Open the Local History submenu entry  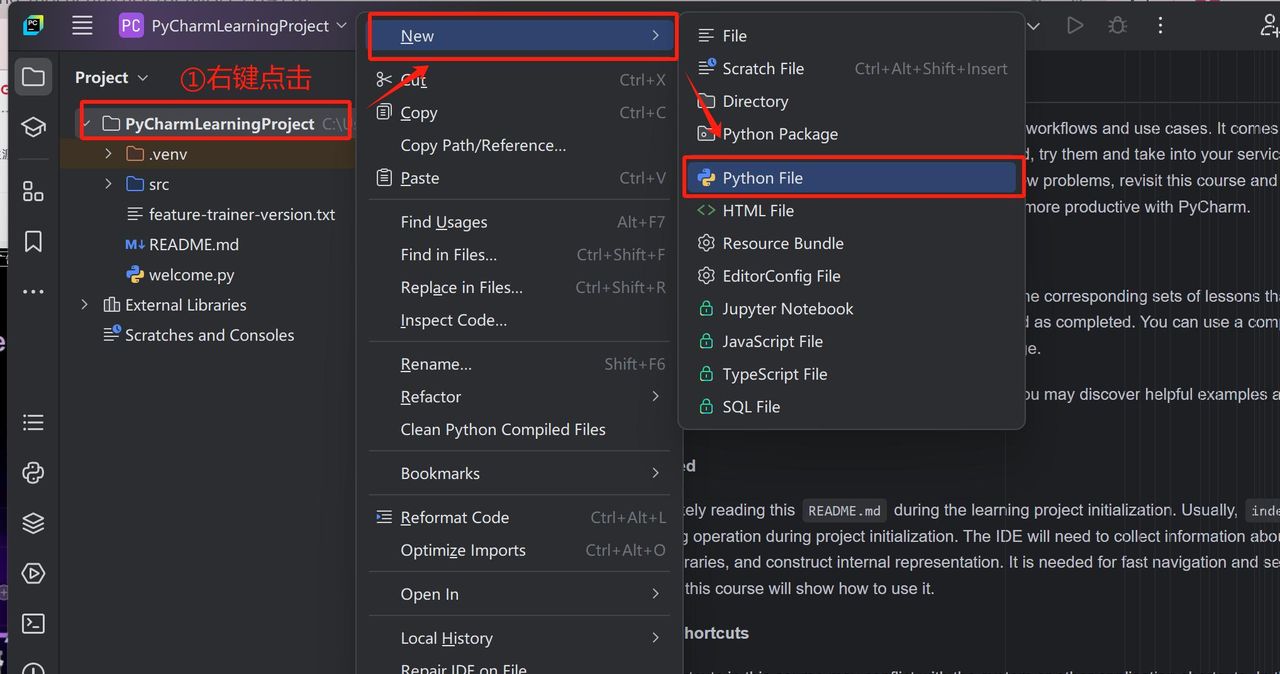coord(446,638)
